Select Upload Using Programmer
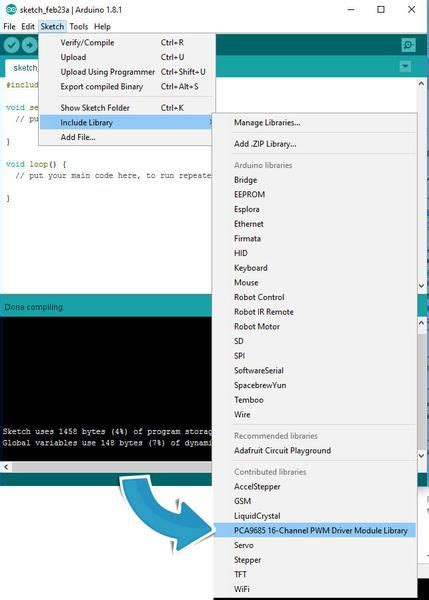Viewport: 429px width, 600px height. [126, 72]
